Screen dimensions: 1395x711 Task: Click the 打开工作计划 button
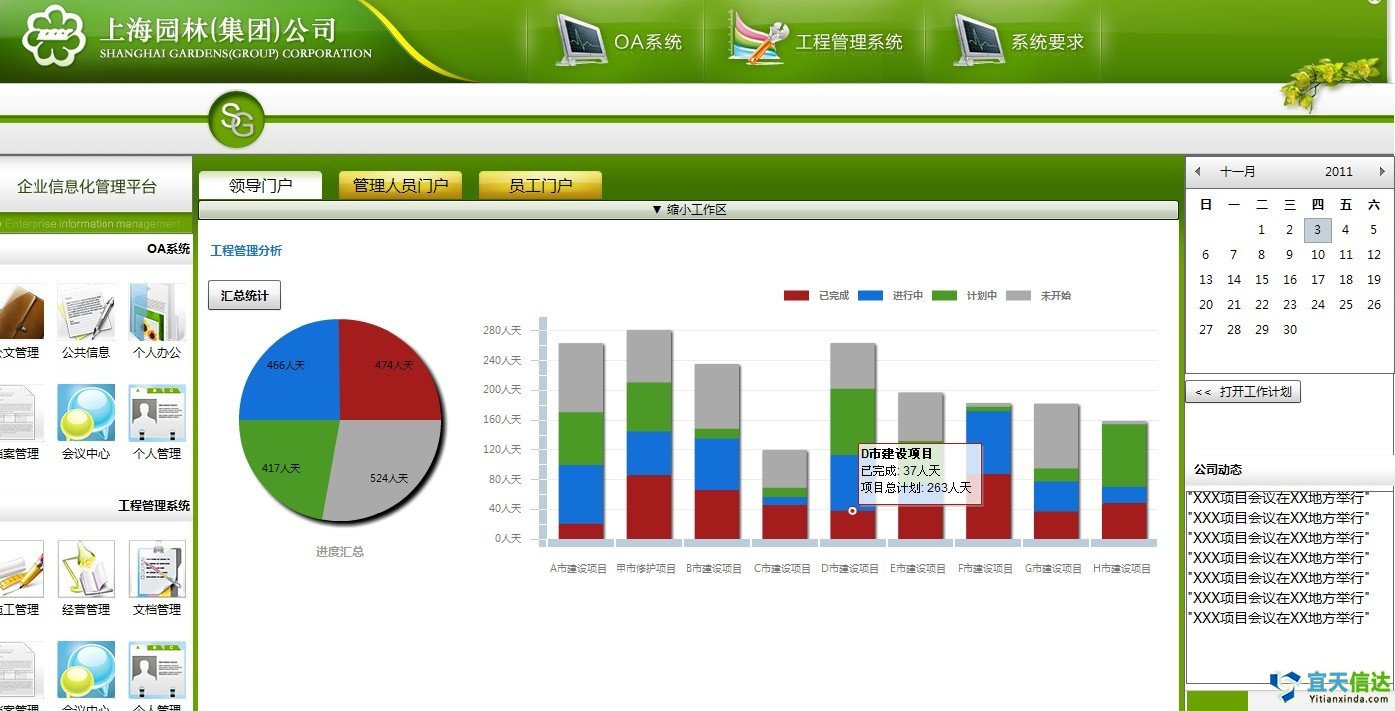(x=1243, y=392)
